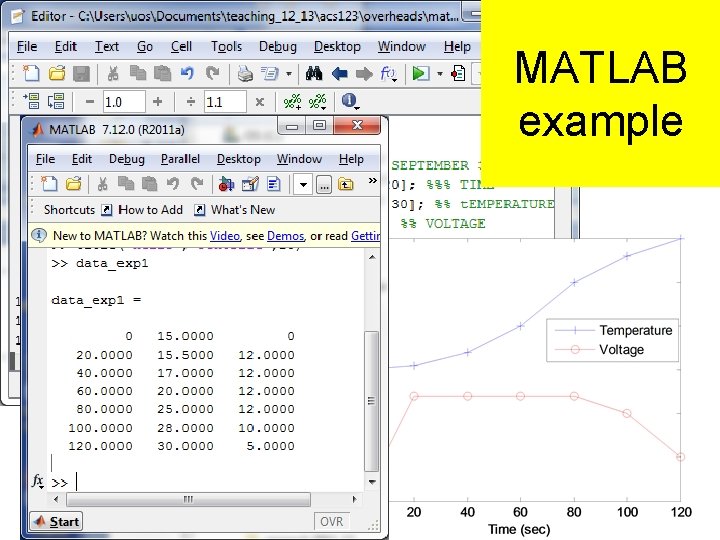
Task: Click the data_exp1 command line text
Action: pyautogui.click(x=112, y=264)
